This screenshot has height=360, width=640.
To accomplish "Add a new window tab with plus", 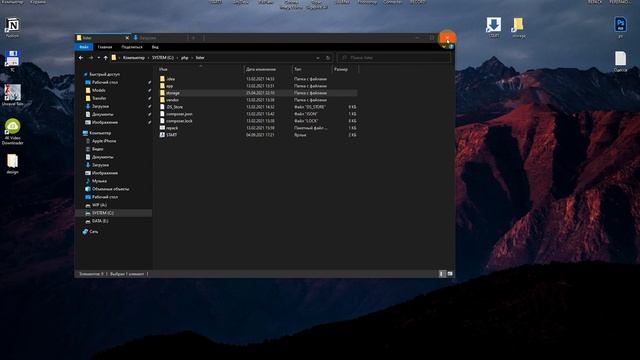I will (193, 38).
